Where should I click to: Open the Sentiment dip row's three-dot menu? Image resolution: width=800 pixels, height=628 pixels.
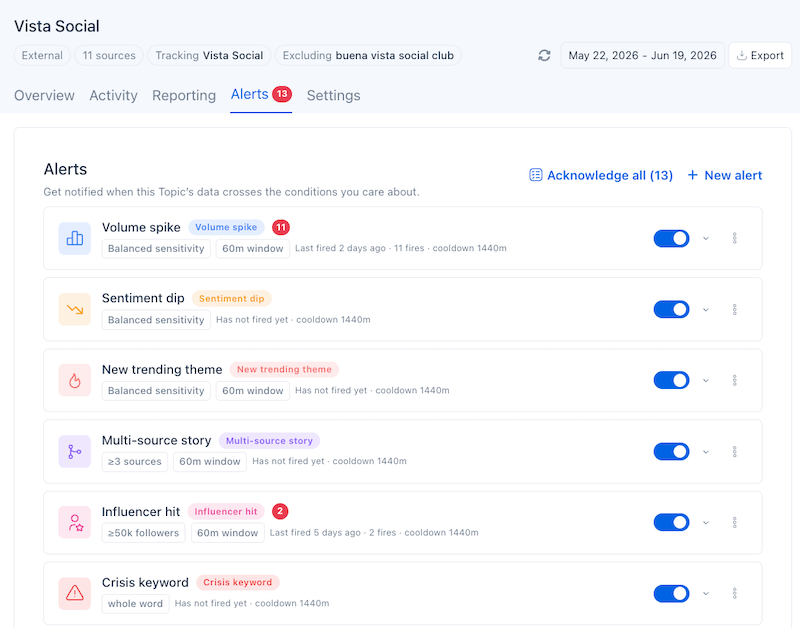735,309
